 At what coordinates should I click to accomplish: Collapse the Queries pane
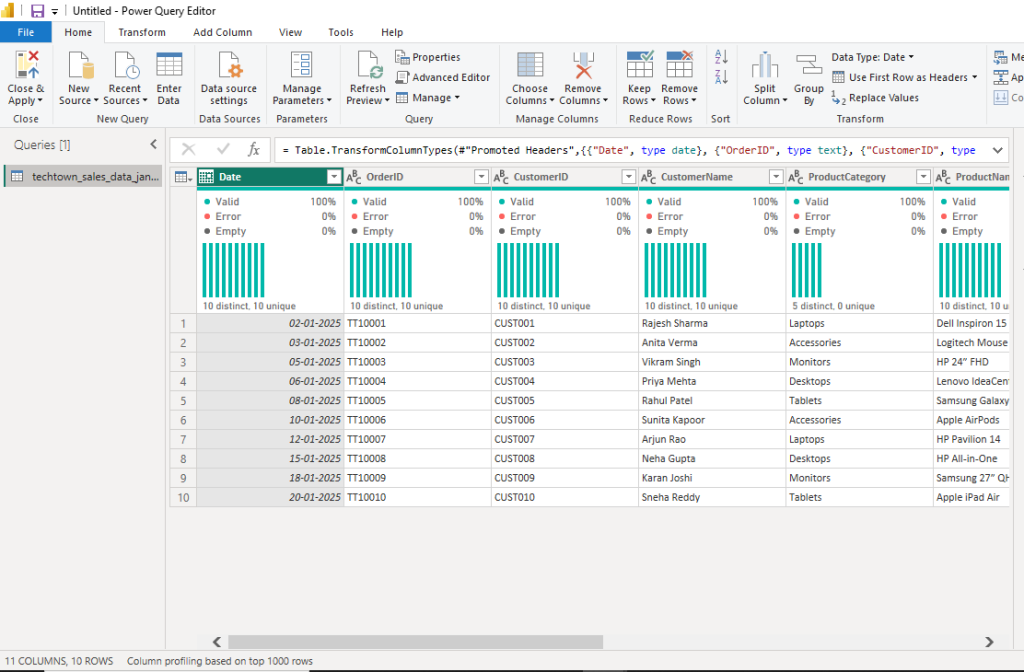(153, 145)
